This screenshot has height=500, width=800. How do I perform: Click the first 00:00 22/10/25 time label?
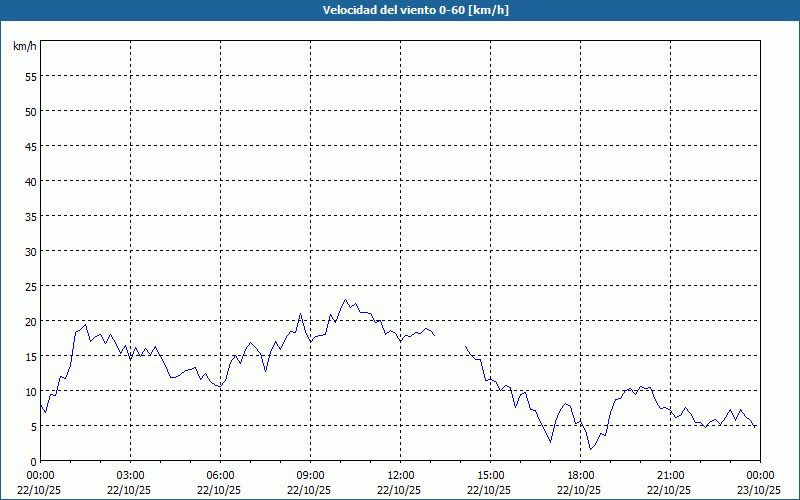(41, 481)
